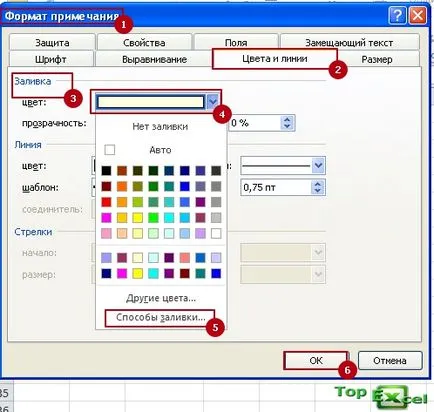
Task: Open the fill color dropdown arrow
Action: (x=213, y=102)
